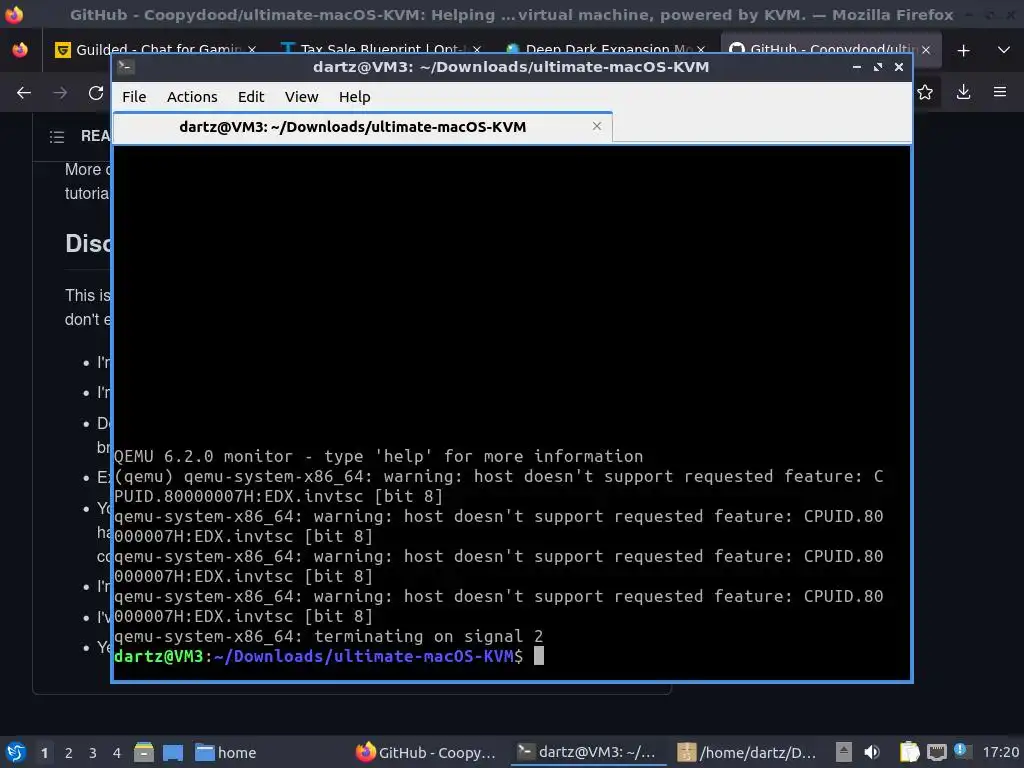The image size is (1024, 768).
Task: Switch to the GitHub Firefox window via taskbar
Action: pos(426,753)
